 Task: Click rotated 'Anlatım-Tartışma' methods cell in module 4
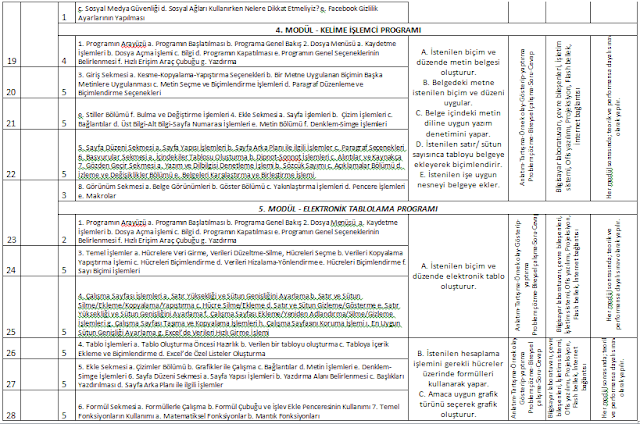pos(527,118)
